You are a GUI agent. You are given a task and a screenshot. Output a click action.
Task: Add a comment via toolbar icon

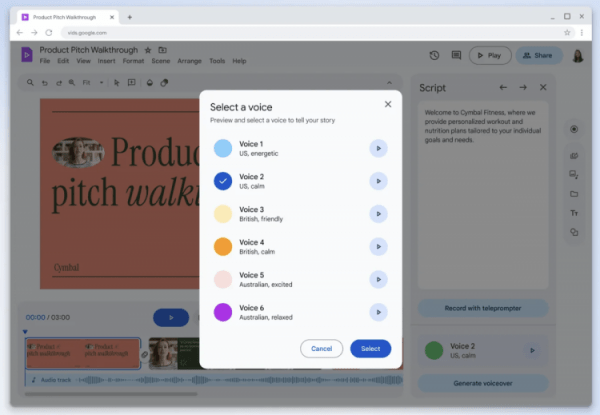[x=131, y=83]
